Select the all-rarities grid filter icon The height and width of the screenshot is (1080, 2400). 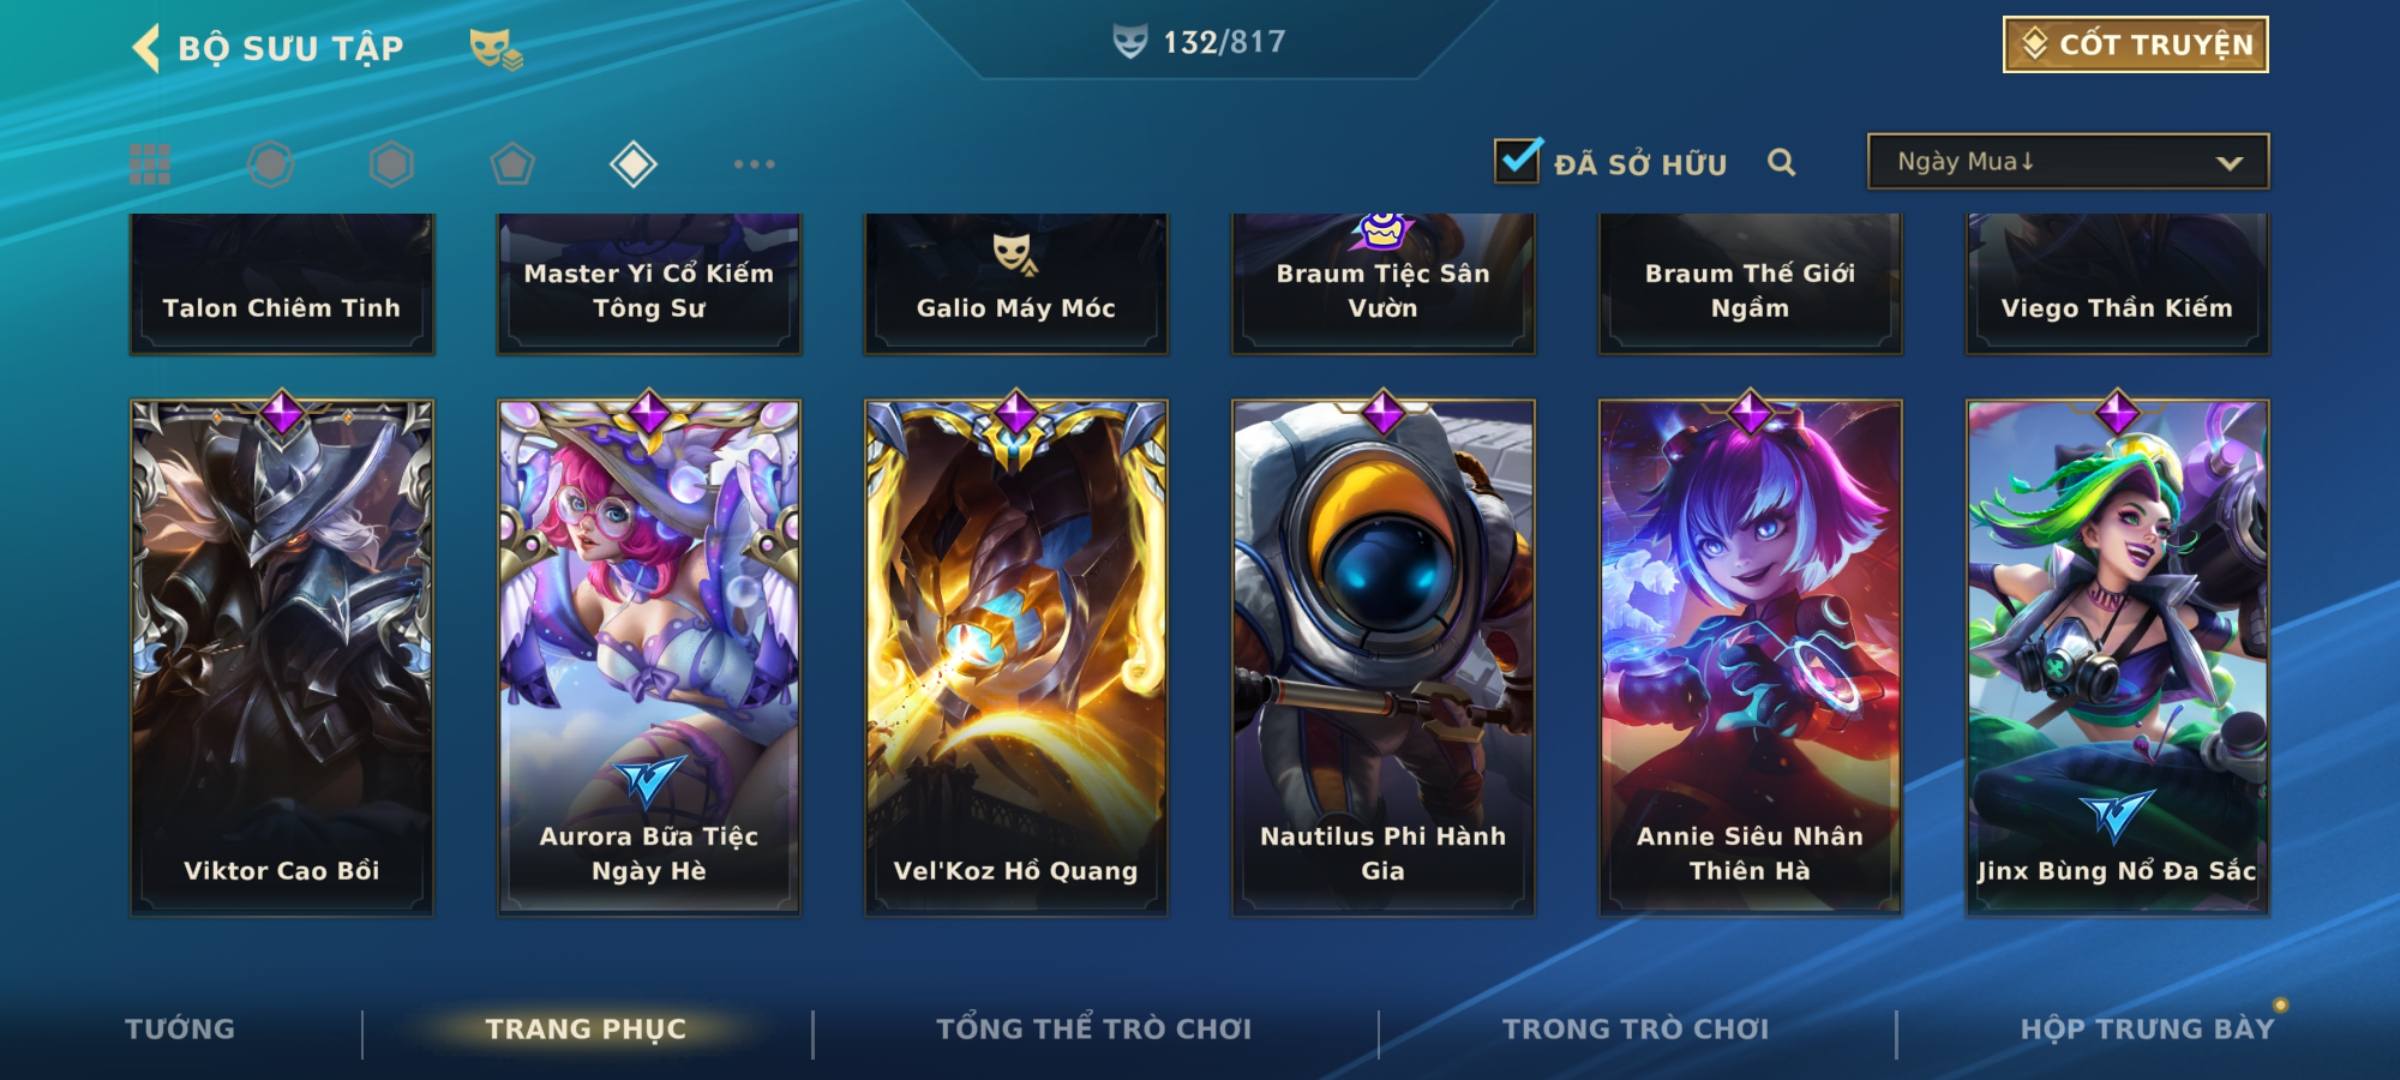pos(150,164)
